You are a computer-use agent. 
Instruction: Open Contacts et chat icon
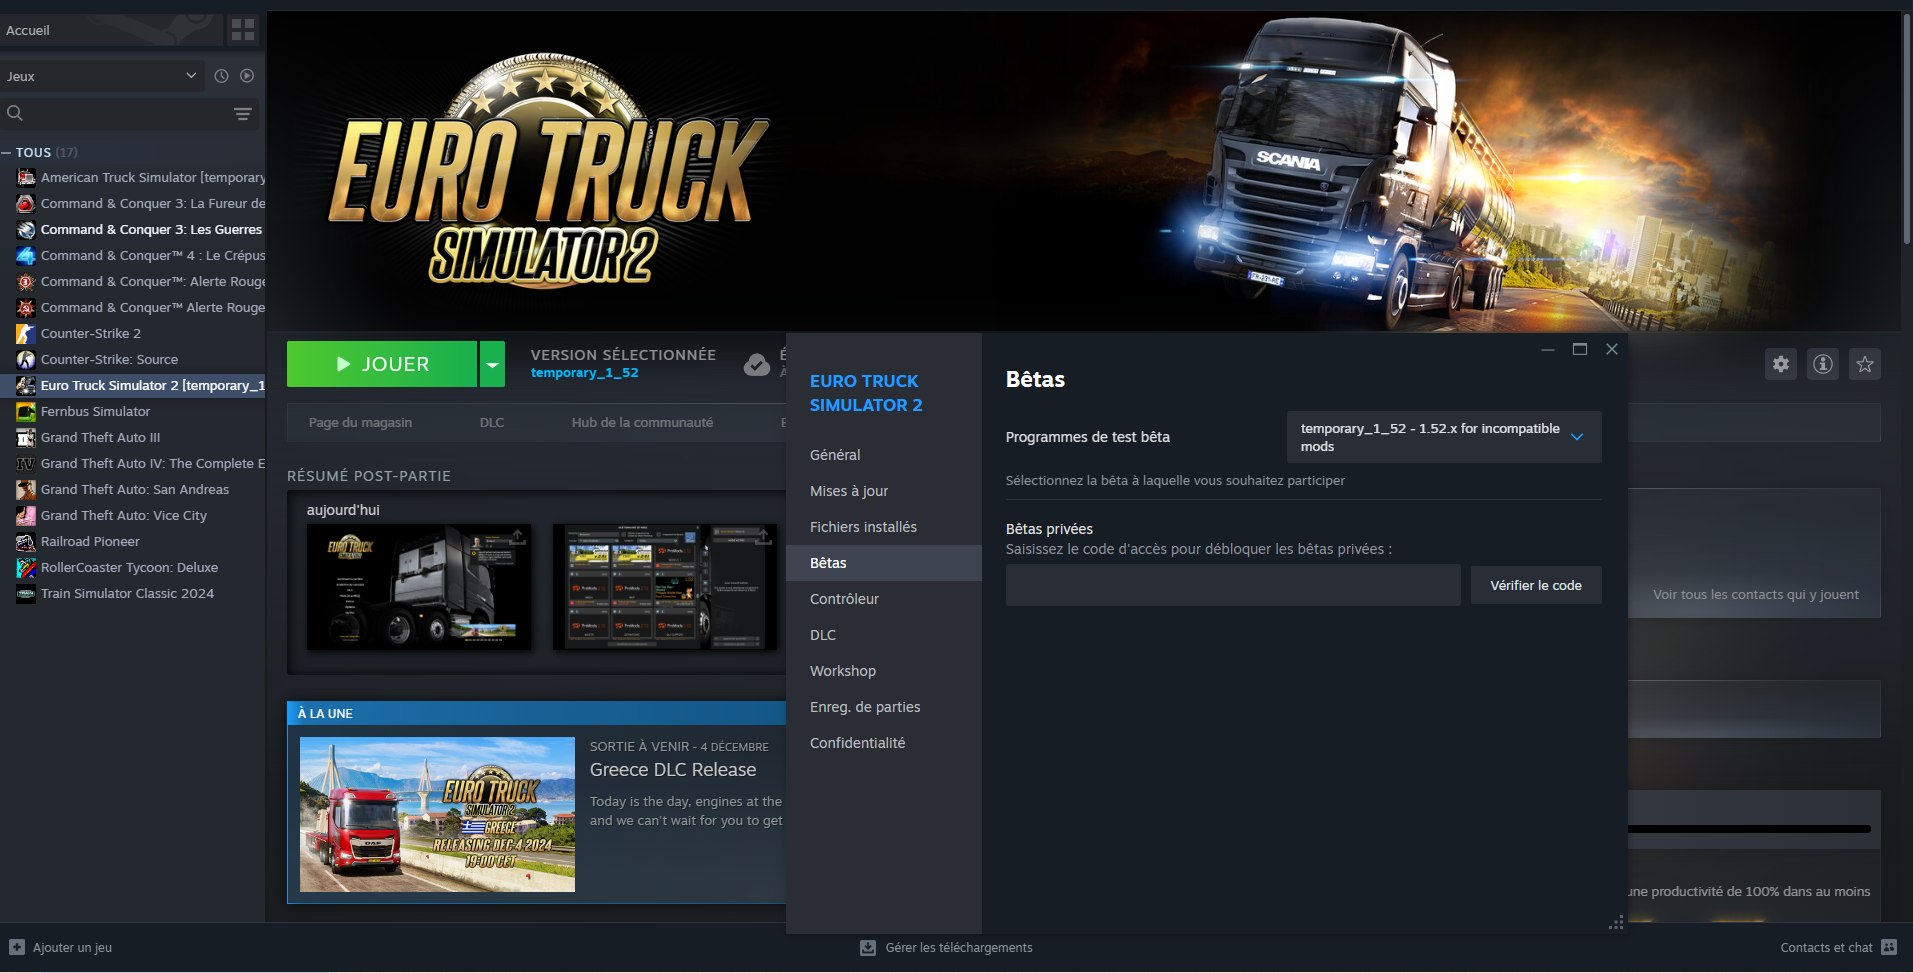click(1888, 947)
